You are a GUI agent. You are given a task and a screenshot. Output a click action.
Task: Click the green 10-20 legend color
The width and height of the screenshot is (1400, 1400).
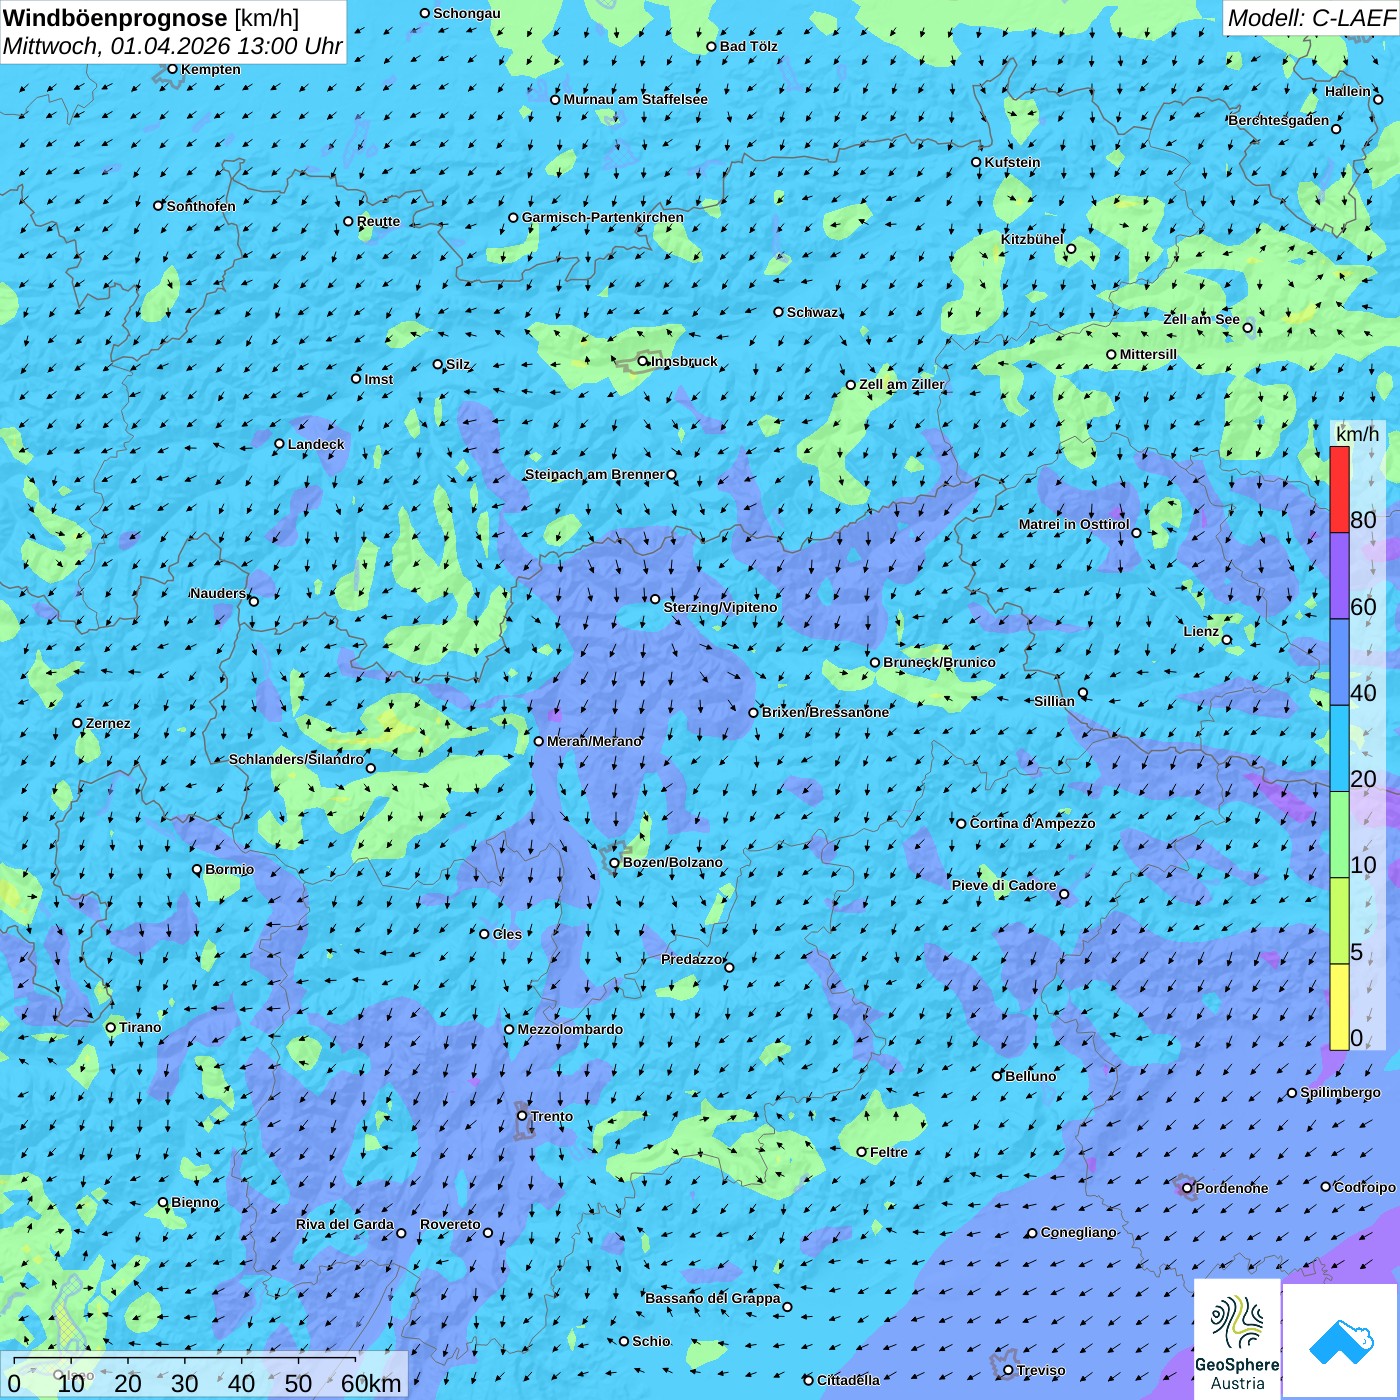point(1339,835)
